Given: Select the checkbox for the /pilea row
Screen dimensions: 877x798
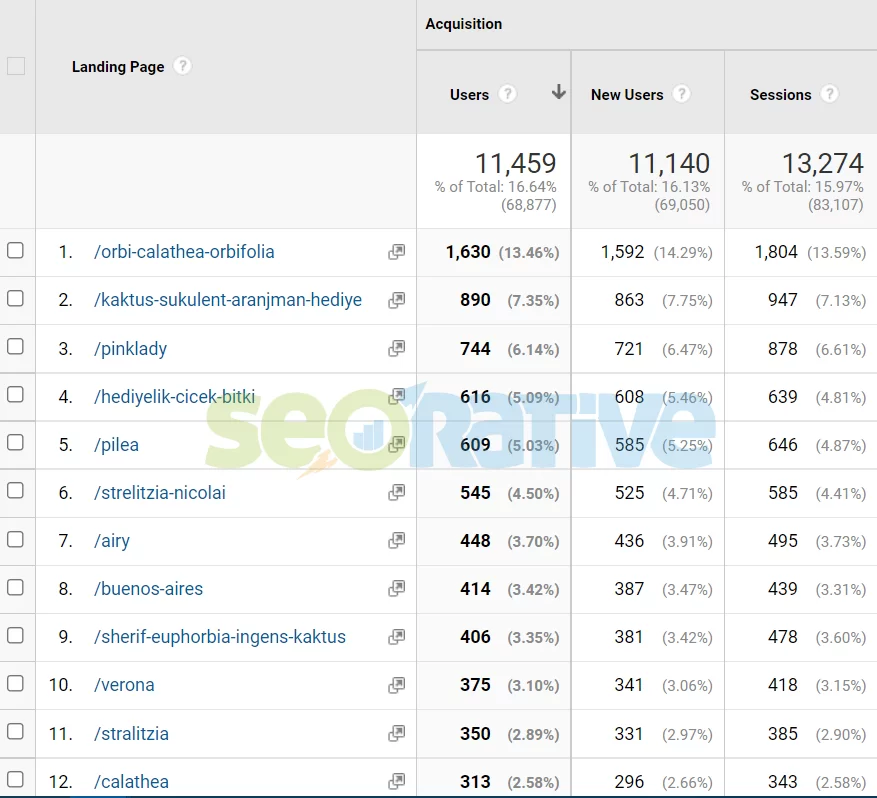Looking at the screenshot, I should tap(15, 443).
